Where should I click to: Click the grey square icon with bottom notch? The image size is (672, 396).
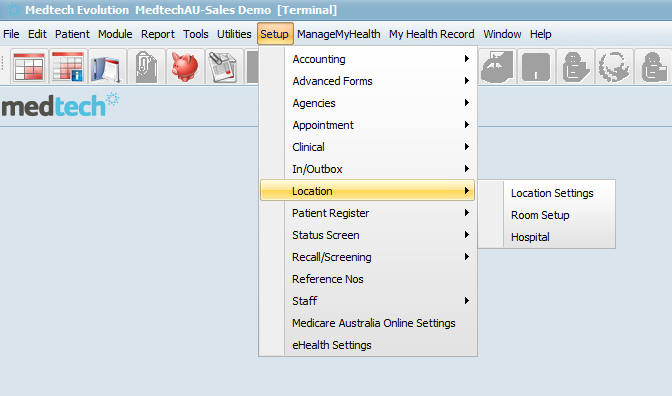click(536, 67)
